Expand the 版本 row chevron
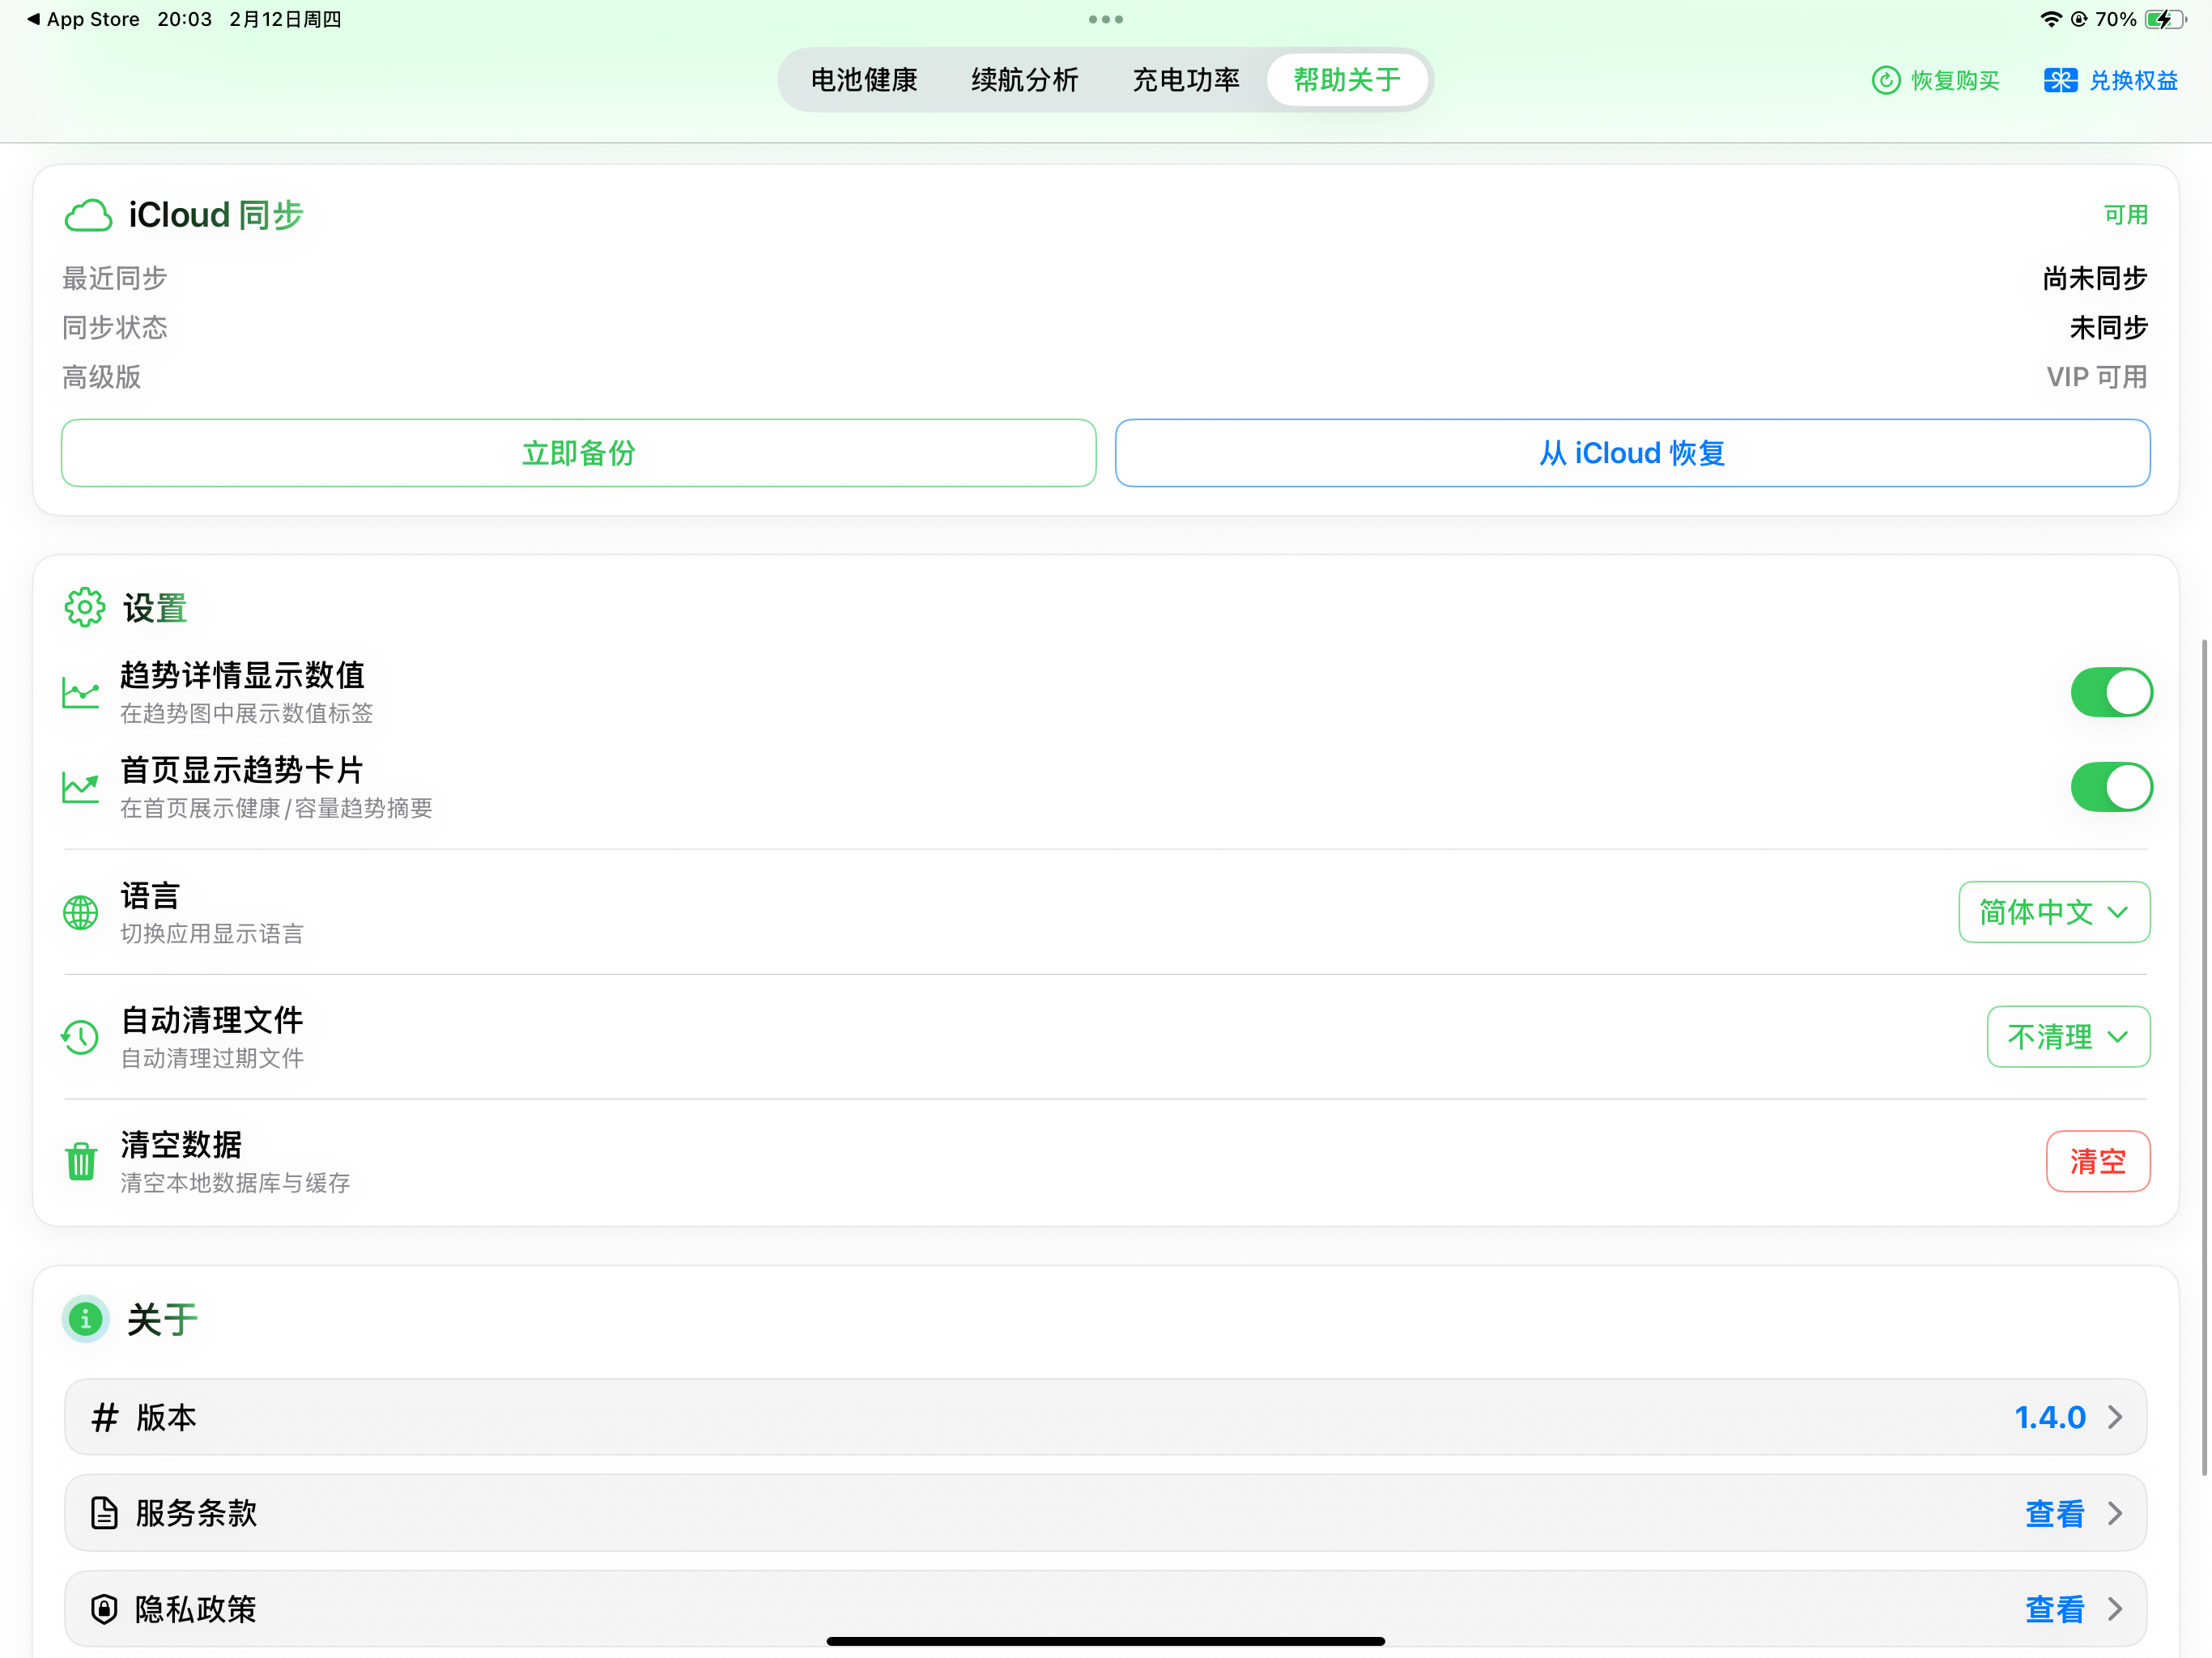The width and height of the screenshot is (2212, 1658). (x=2115, y=1417)
